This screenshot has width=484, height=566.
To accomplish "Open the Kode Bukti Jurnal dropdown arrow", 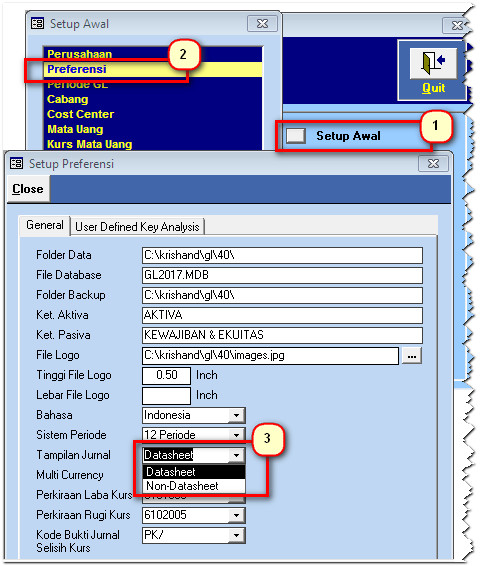I will [236, 535].
